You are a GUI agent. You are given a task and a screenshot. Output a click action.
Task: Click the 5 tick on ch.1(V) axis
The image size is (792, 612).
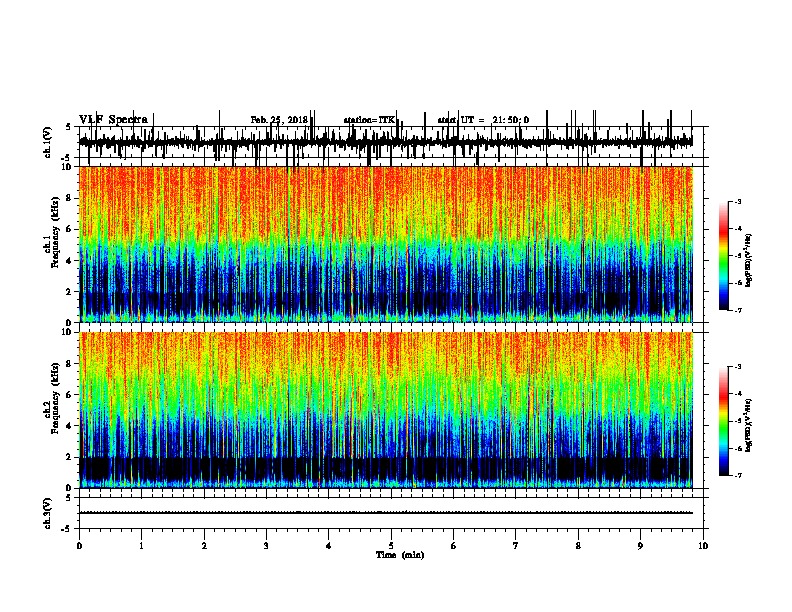69,127
